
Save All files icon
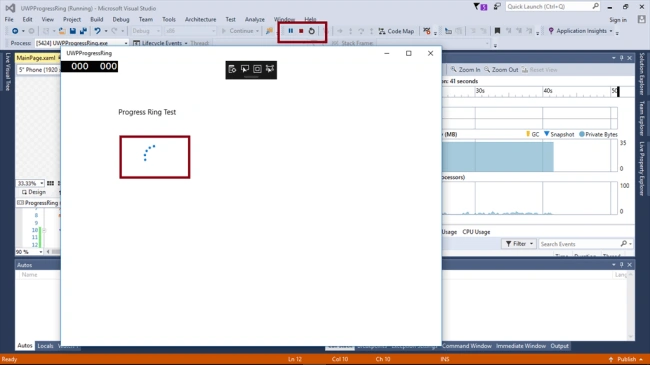coord(83,31)
